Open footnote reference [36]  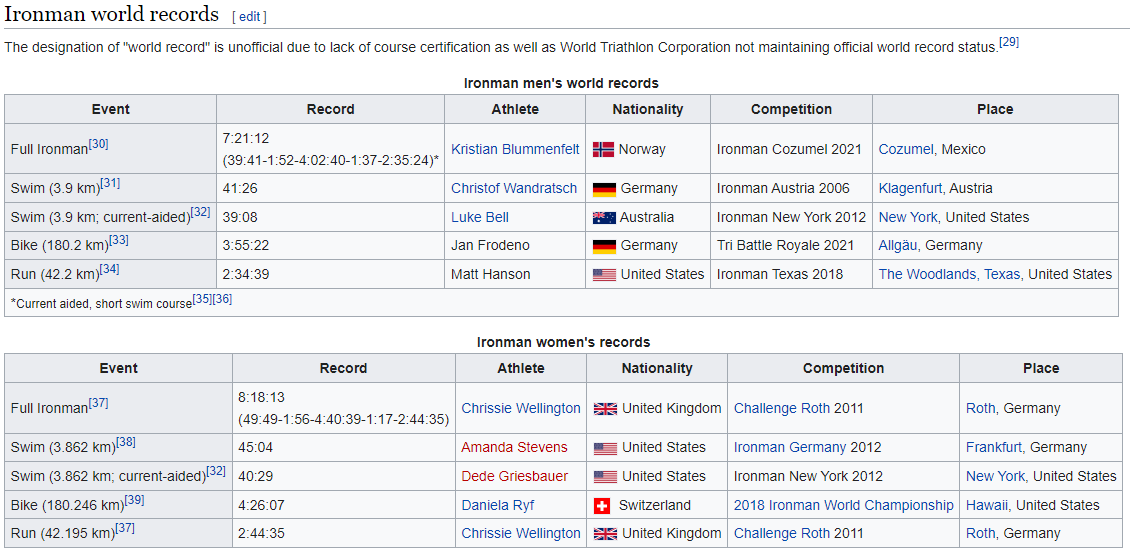click(222, 298)
